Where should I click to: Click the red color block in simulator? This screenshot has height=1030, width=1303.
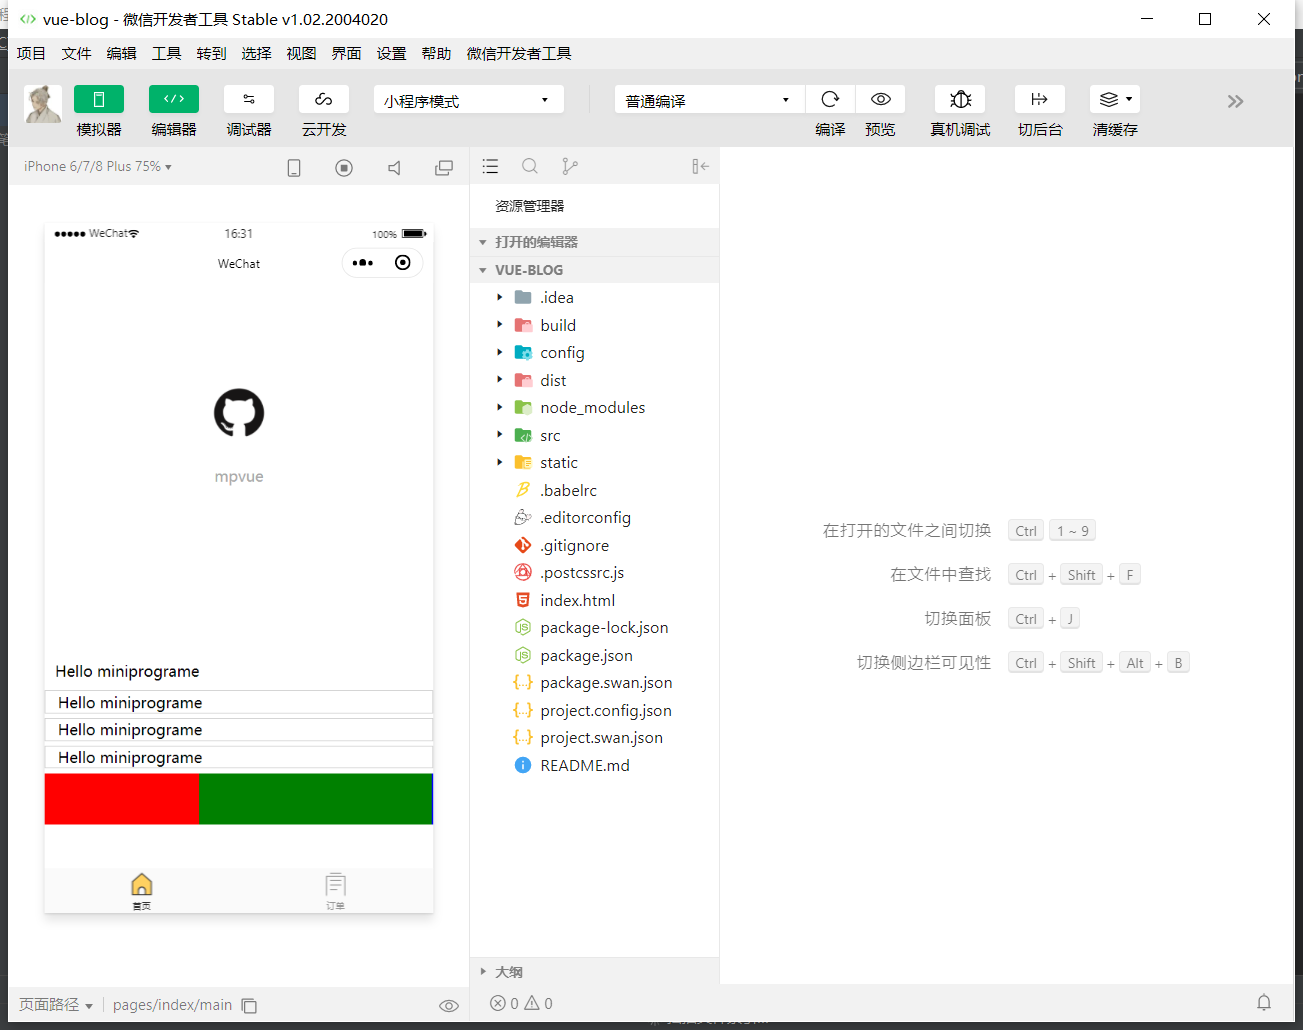pos(122,799)
